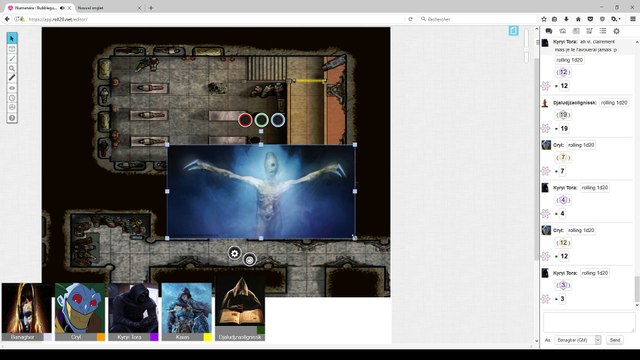The height and width of the screenshot is (360, 640).
Task: Switch to the Chat tab icon
Action: [x=549, y=31]
